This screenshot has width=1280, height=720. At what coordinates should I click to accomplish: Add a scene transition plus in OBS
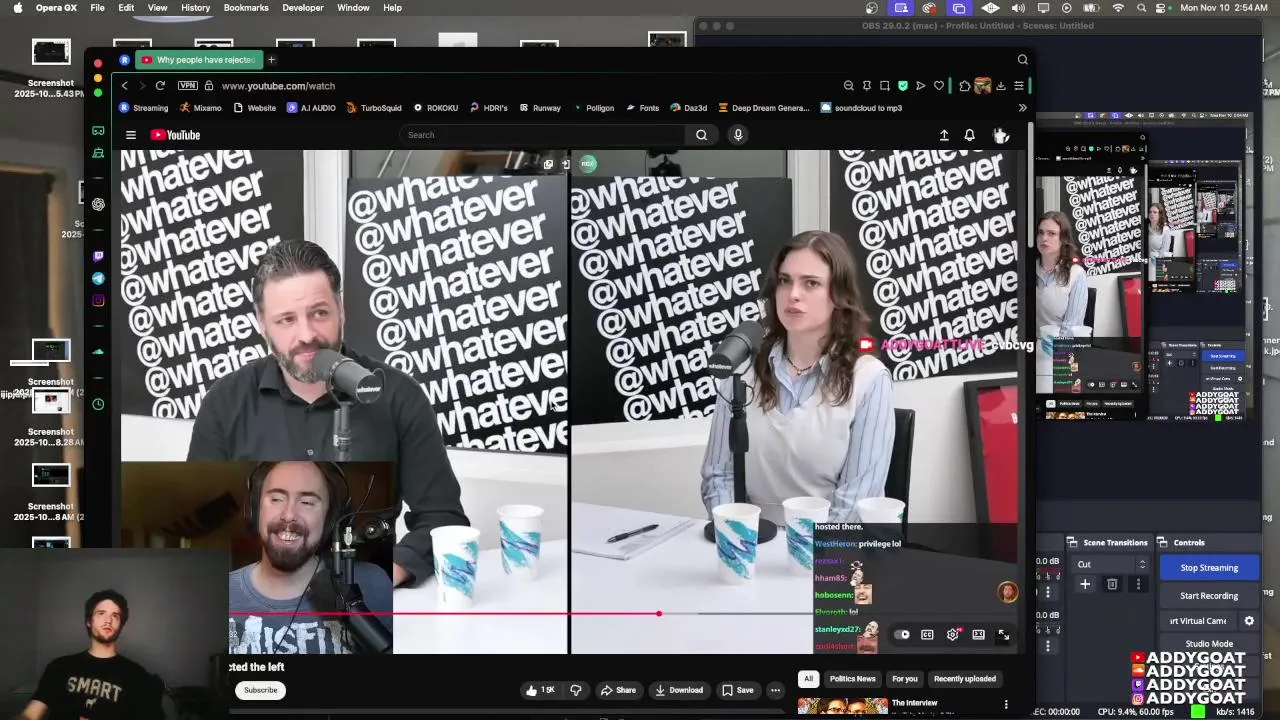[x=1085, y=584]
